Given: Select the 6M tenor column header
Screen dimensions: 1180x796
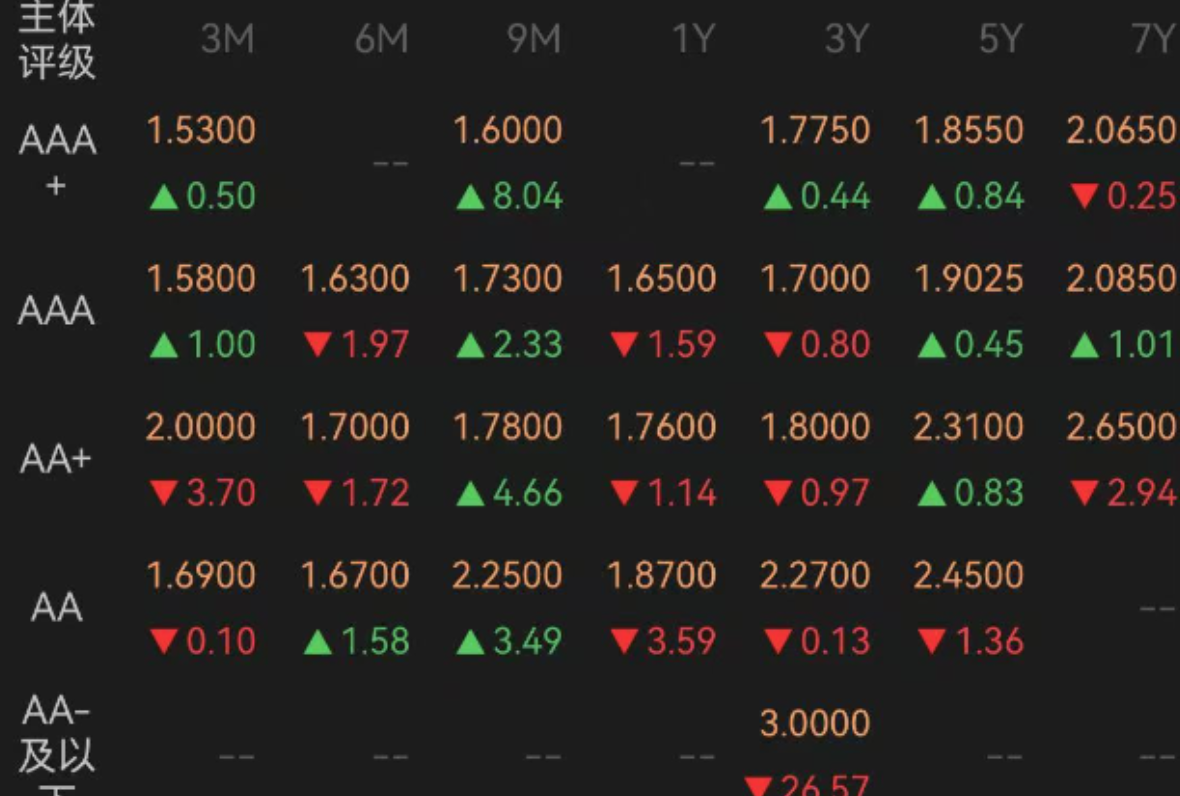Looking at the screenshot, I should click(382, 38).
